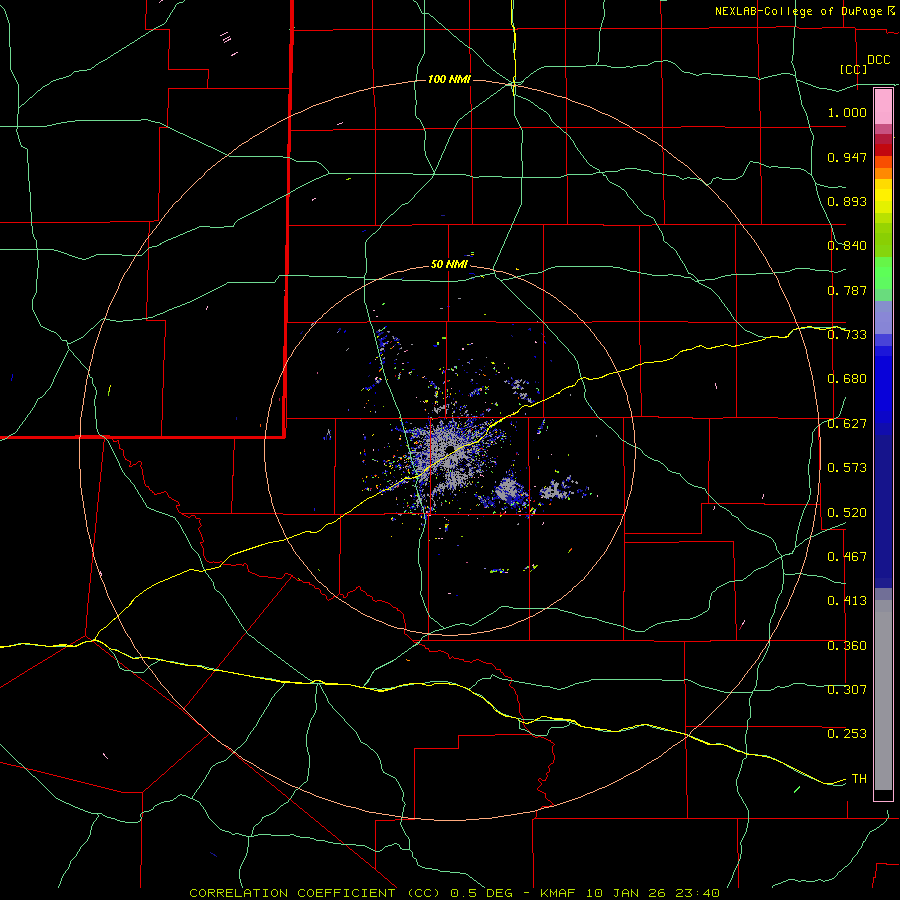The width and height of the screenshot is (900, 900).
Task: Click the lavender segment of the color bar
Action: (x=883, y=318)
